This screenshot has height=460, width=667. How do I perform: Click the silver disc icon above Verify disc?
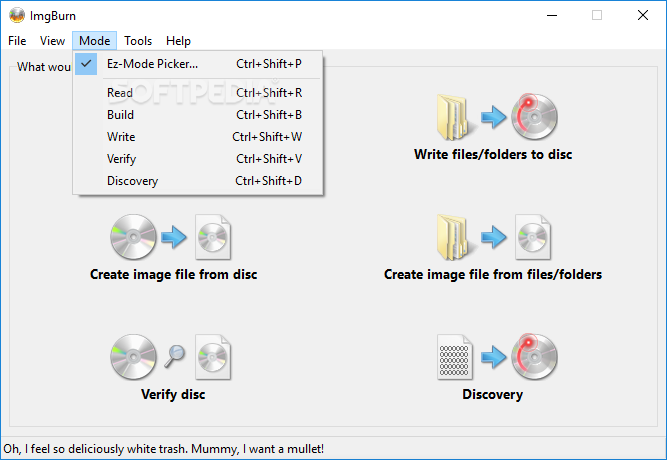tap(133, 357)
